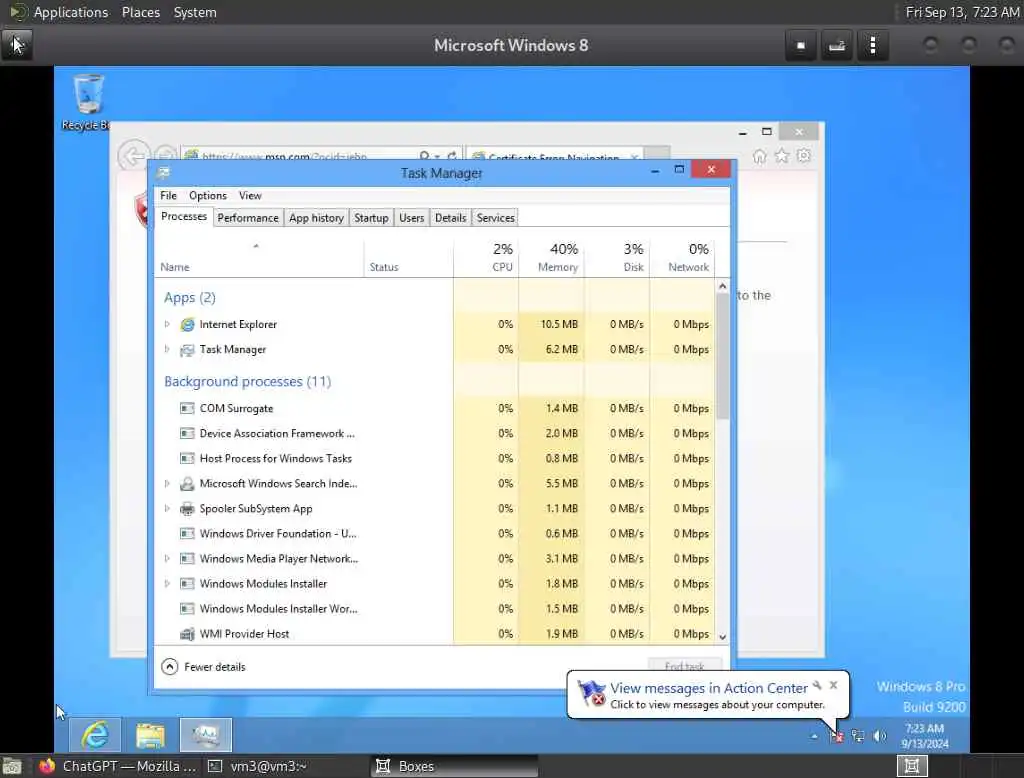
Task: Click the volume speaker tray icon
Action: pyautogui.click(x=880, y=737)
